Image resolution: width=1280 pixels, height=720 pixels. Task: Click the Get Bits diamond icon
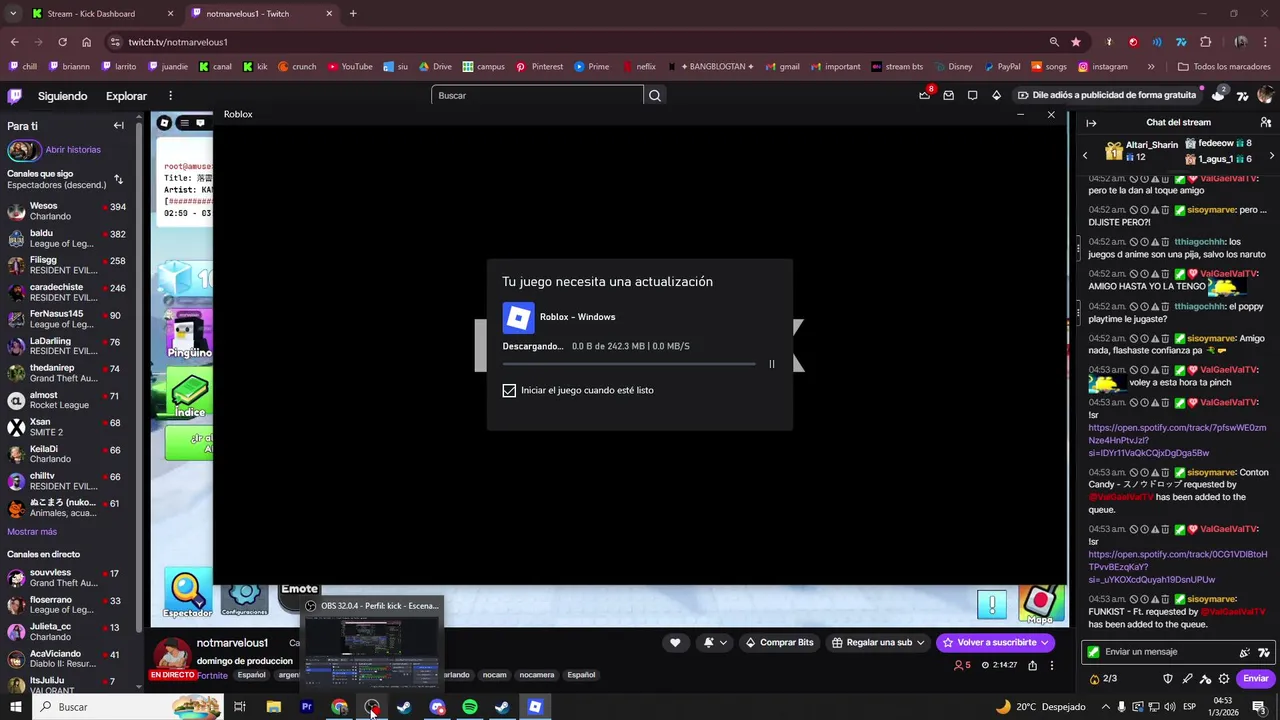tap(996, 96)
